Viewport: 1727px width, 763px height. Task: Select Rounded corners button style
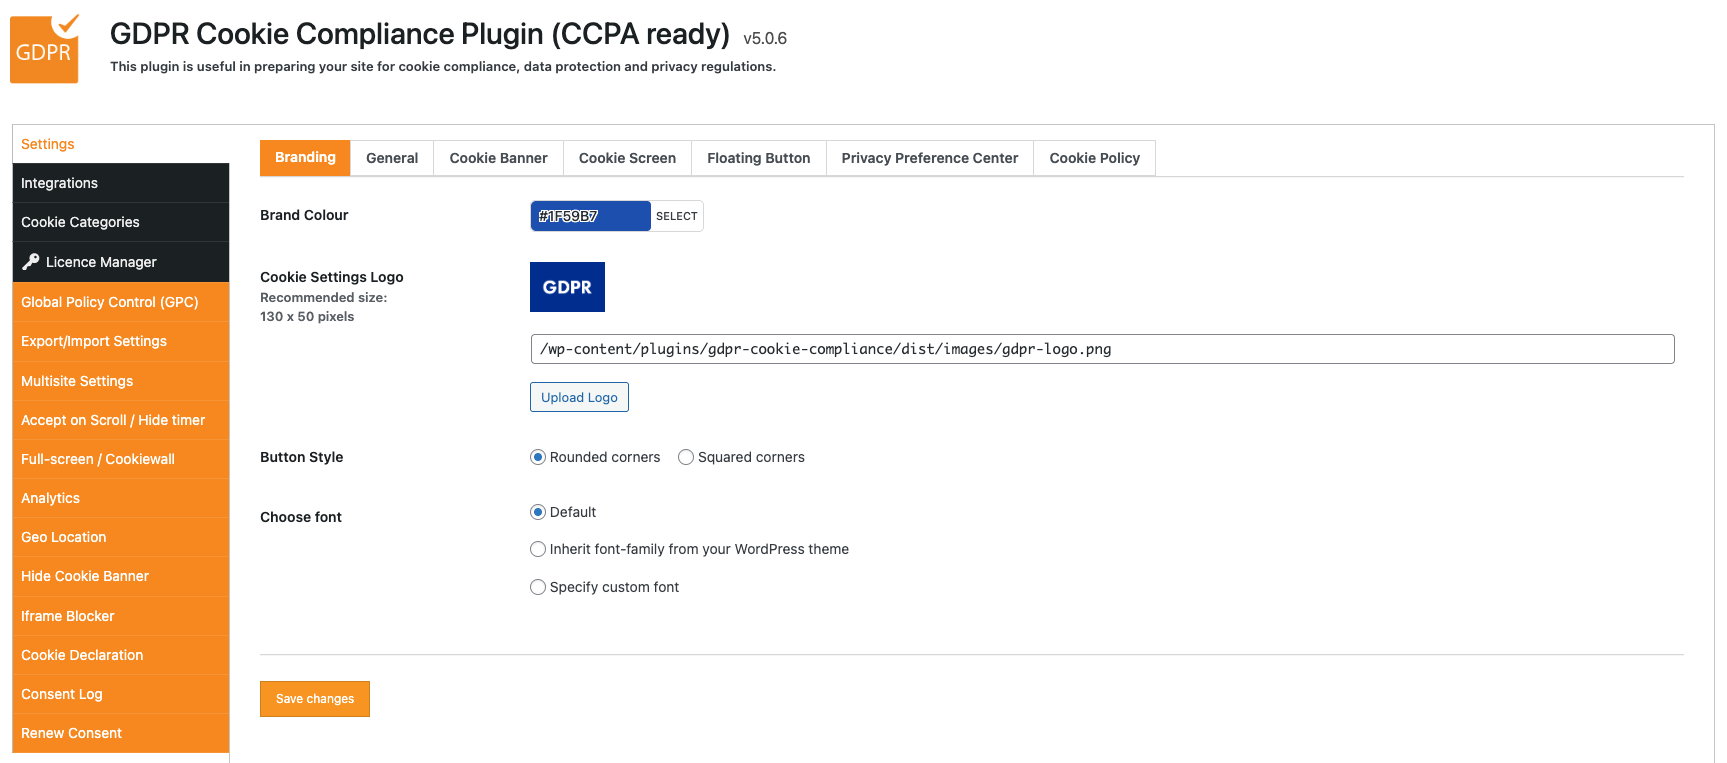tap(538, 457)
